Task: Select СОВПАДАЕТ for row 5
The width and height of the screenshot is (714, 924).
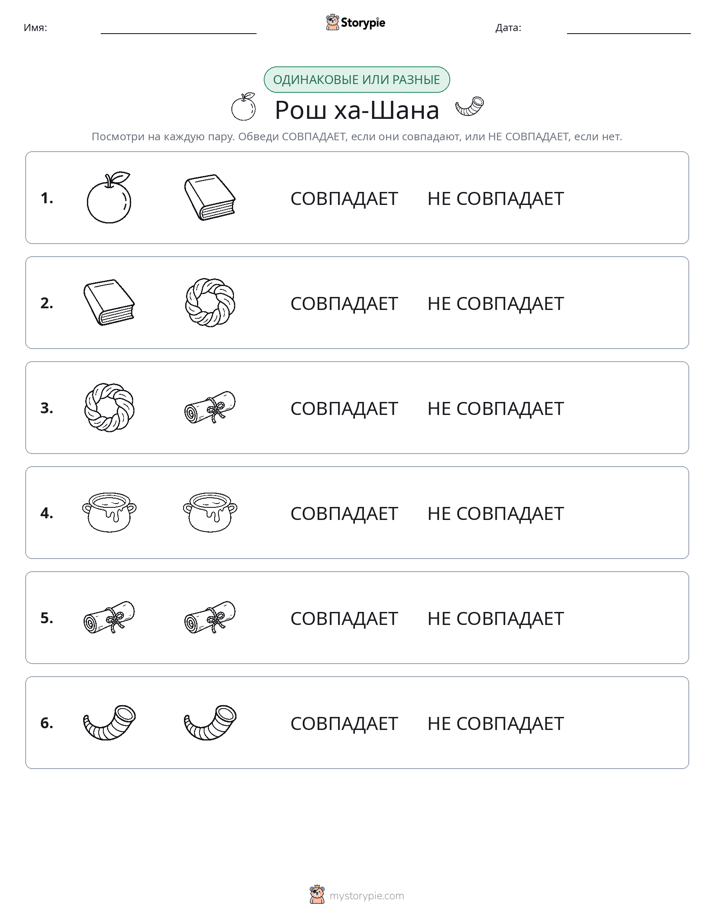Action: coord(344,618)
